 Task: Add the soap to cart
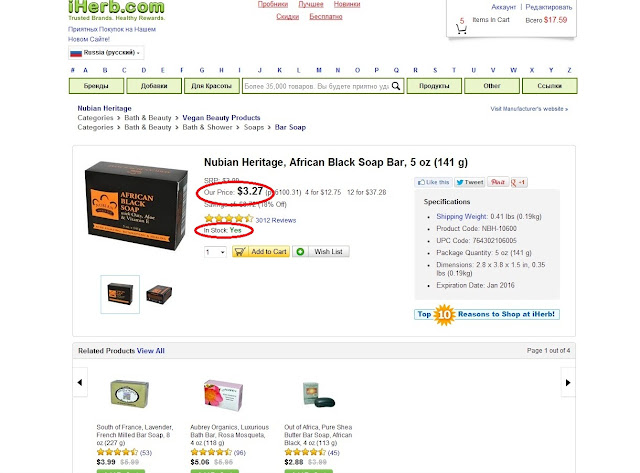click(x=261, y=252)
